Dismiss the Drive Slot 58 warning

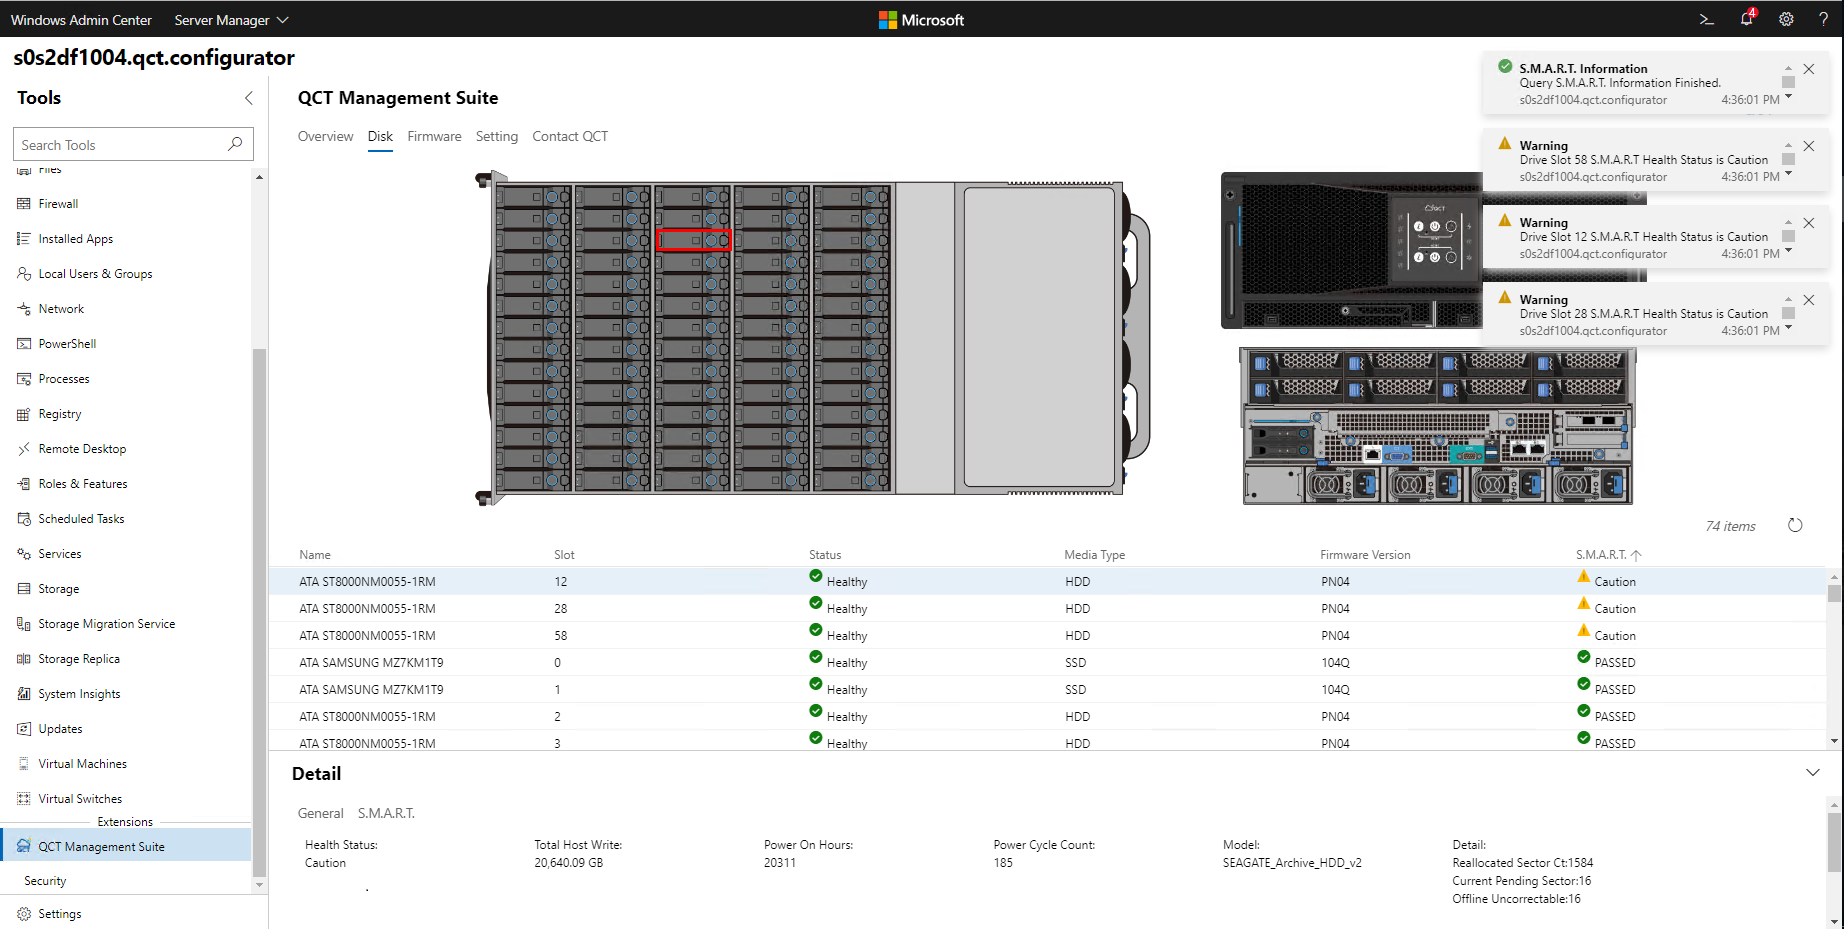tap(1809, 146)
